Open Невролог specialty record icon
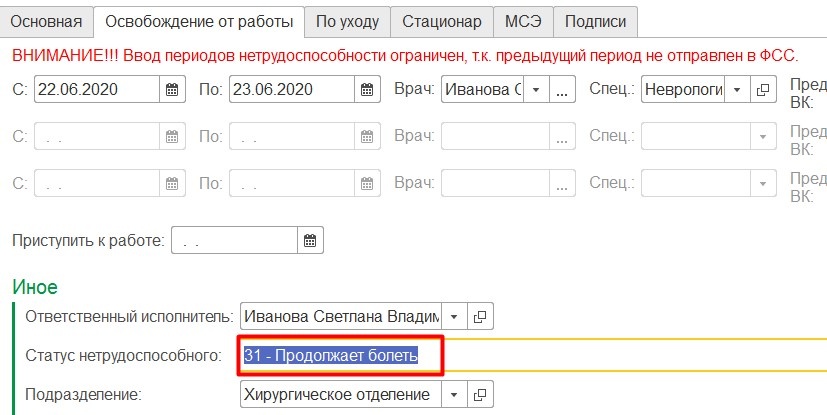Image resolution: width=827 pixels, height=415 pixels. pos(763,89)
